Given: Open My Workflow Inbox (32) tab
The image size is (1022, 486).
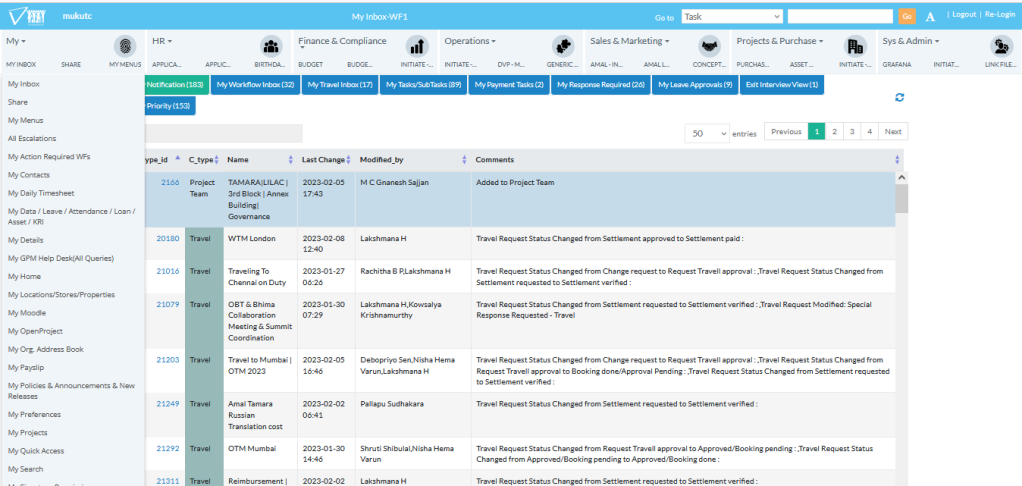Looking at the screenshot, I should [256, 85].
